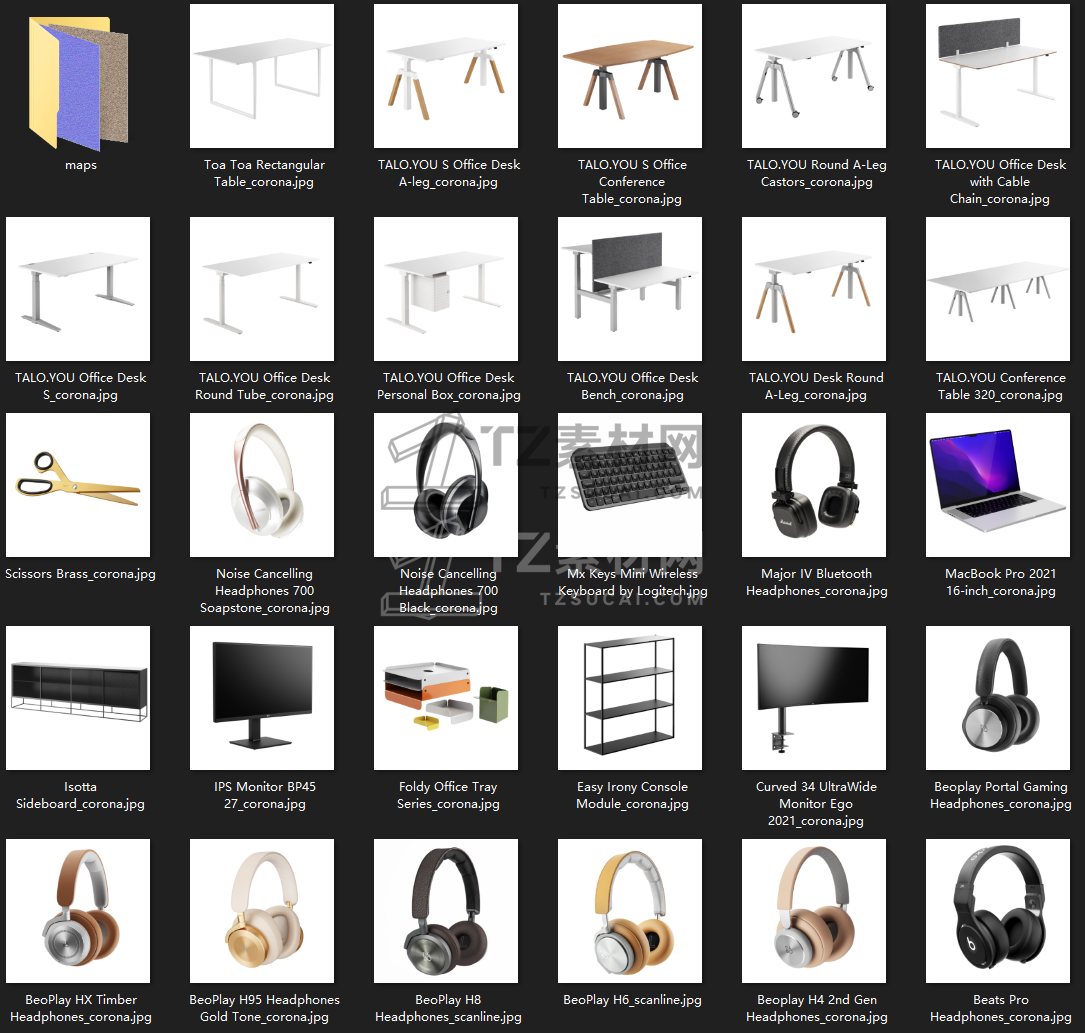Viewport: 1085px width, 1033px height.
Task: Select TALO.YOU Office Desk Bench thumbnail
Action: pyautogui.click(x=630, y=289)
